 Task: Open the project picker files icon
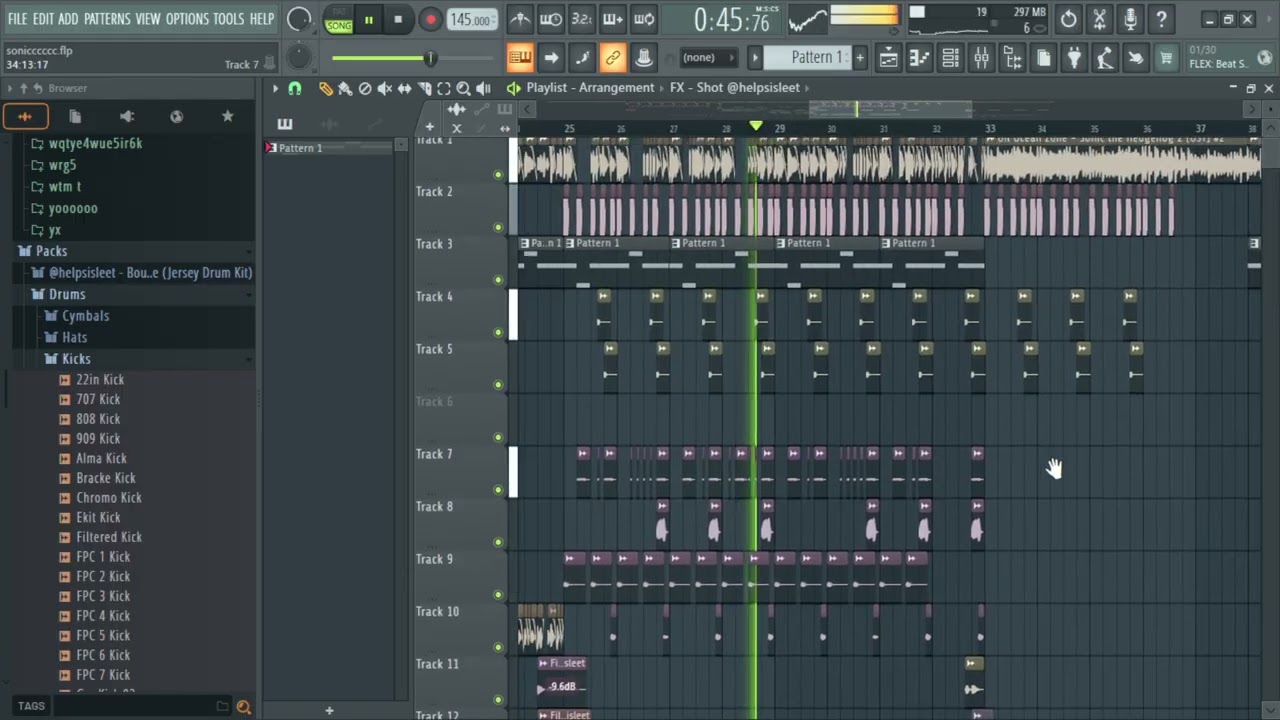tap(1043, 58)
